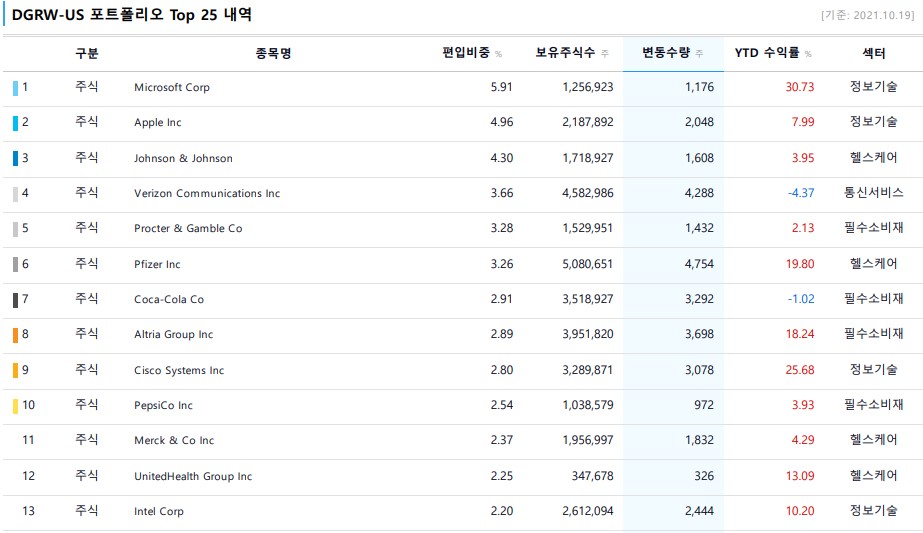Click the orange swatch beside Altria rank 8
Screen dimensions: 923x533
[15, 335]
